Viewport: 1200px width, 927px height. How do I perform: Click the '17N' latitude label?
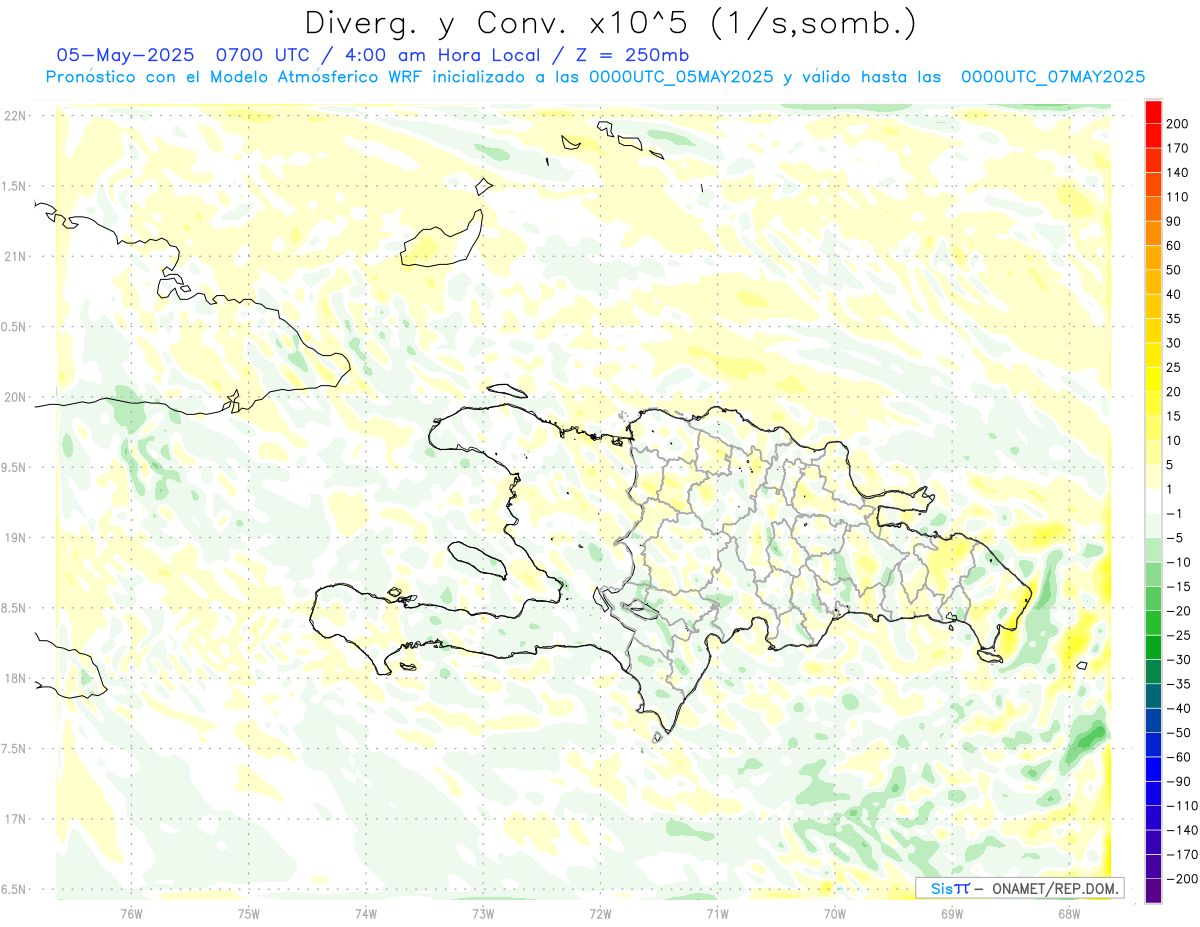pos(15,819)
